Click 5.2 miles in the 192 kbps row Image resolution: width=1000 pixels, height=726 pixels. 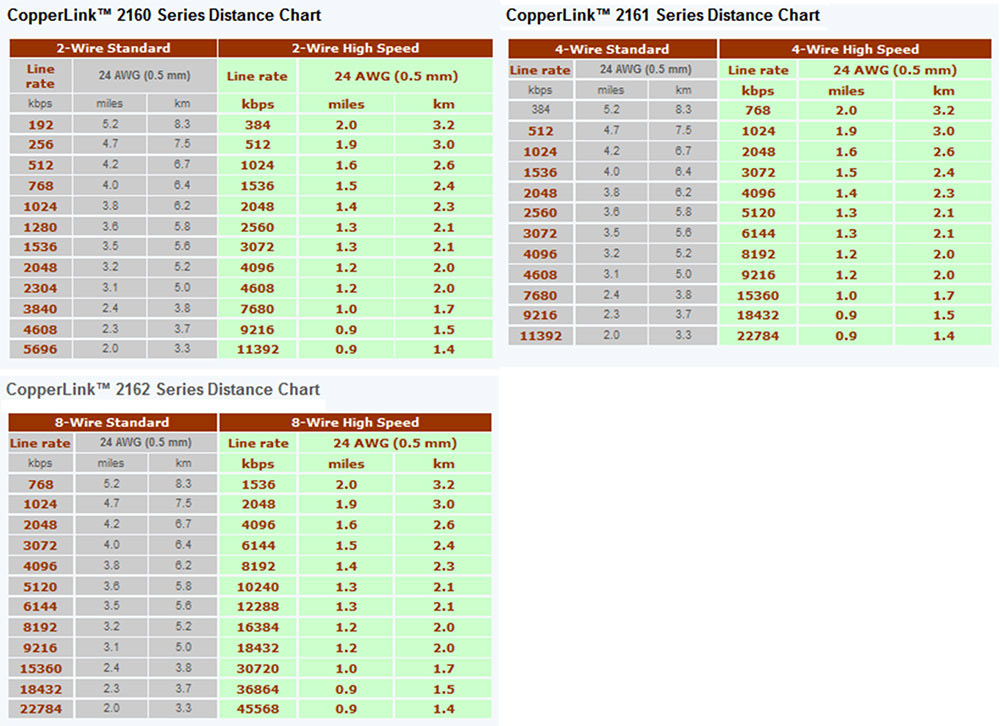click(x=110, y=124)
